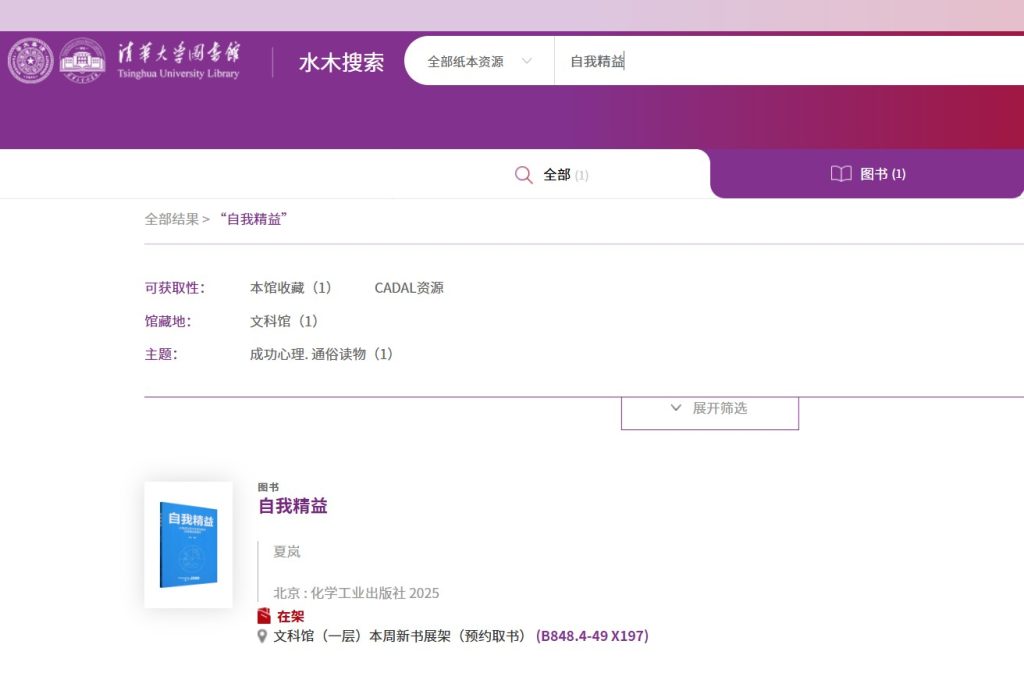Screen dimensions: 1024x673
Task: Click the call number B848.4-49 X197
Action: pyautogui.click(x=592, y=636)
